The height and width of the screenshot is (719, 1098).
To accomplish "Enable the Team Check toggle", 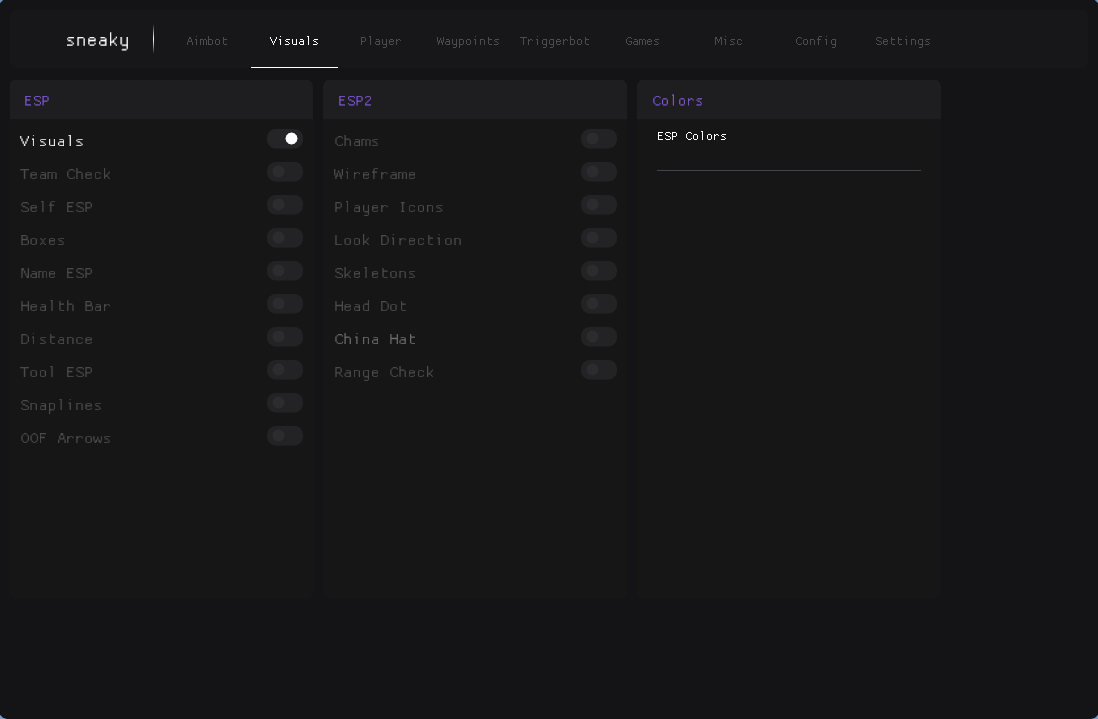I will (285, 172).
